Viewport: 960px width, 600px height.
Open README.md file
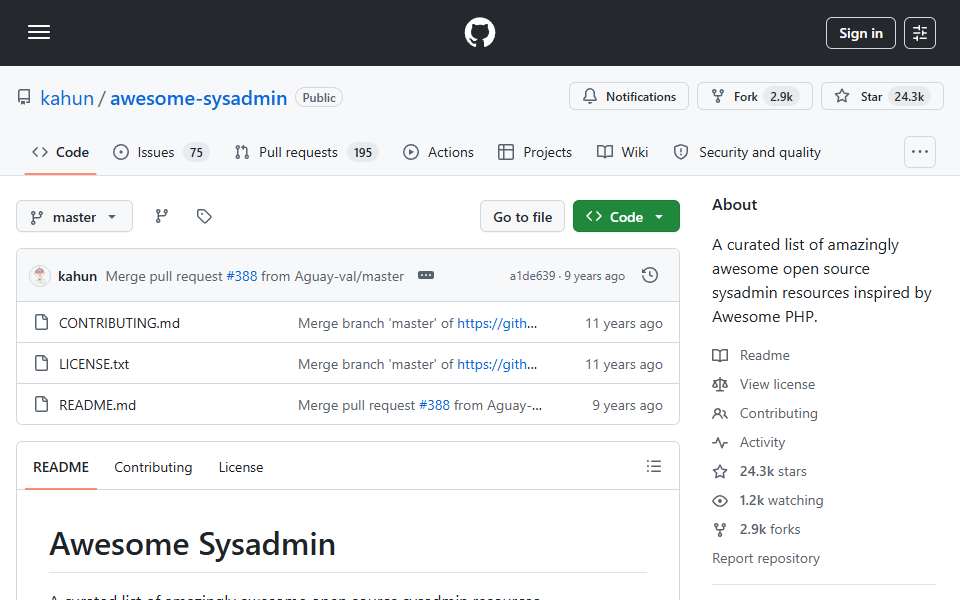(97, 405)
